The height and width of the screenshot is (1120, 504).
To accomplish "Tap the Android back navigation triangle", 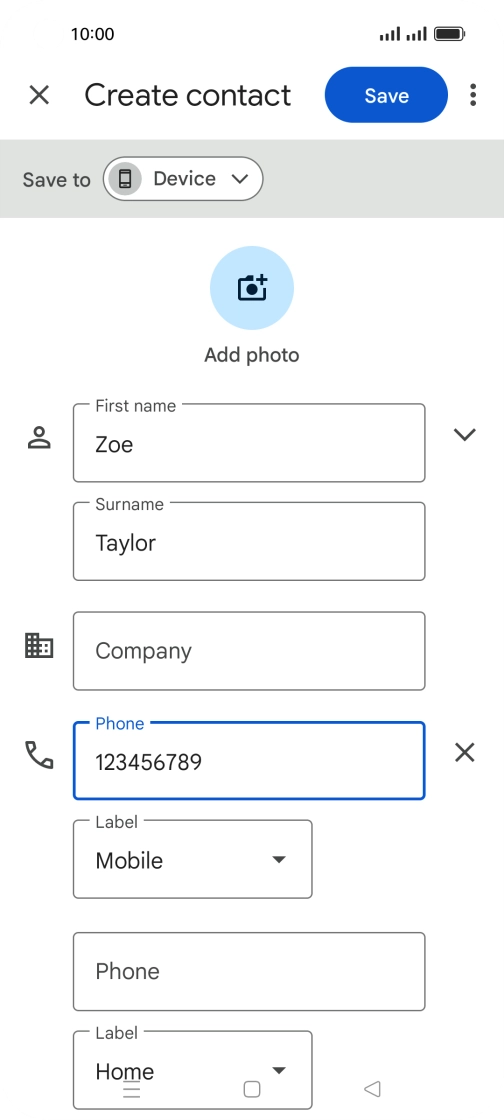I will click(372, 1089).
